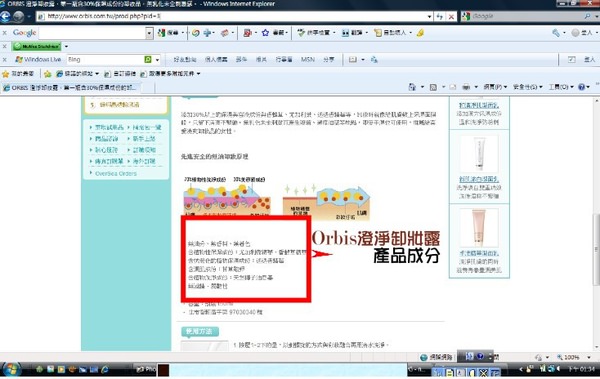The image size is (600, 379).
Task: Close the Windows Live toolbar
Action: 5,59
